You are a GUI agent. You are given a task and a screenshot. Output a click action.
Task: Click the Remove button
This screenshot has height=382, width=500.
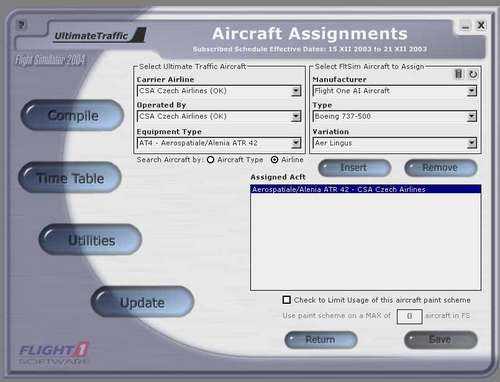[441, 168]
